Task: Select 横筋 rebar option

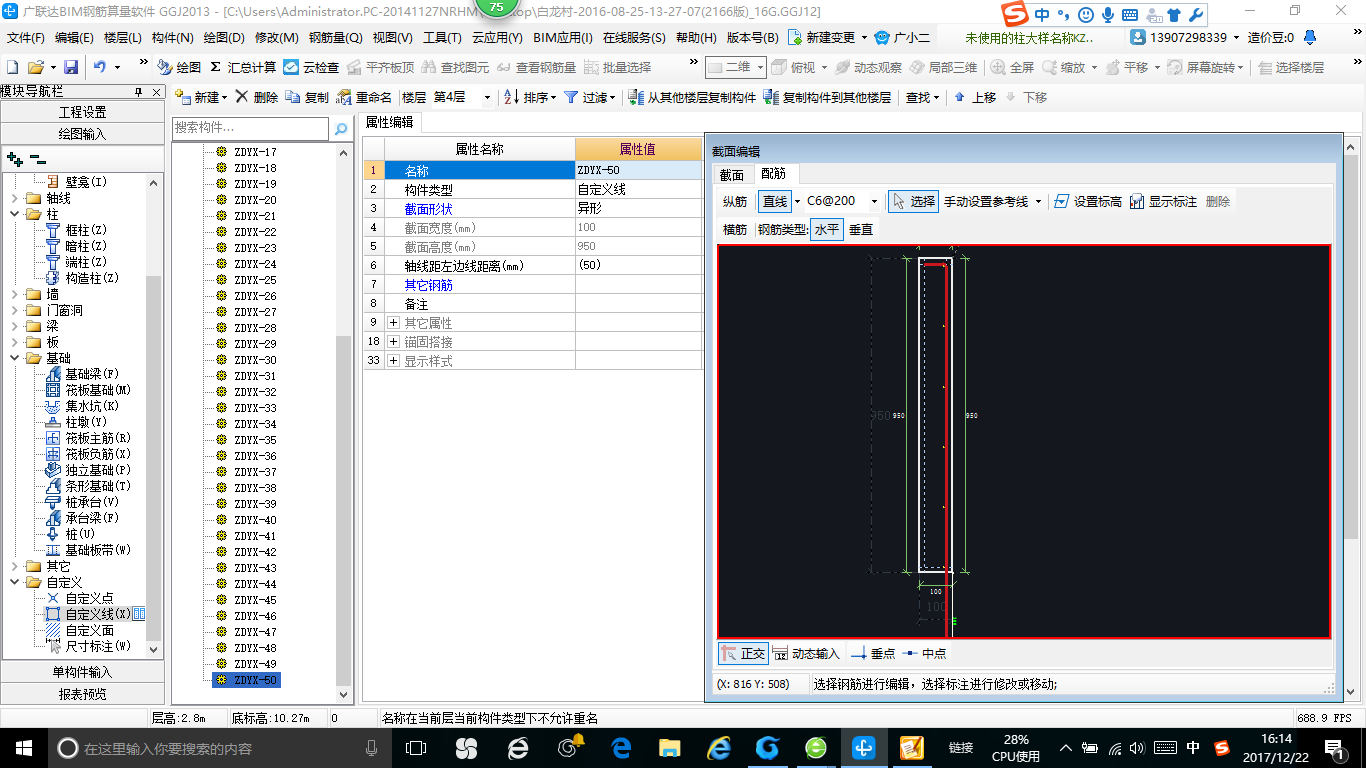Action: tap(735, 229)
